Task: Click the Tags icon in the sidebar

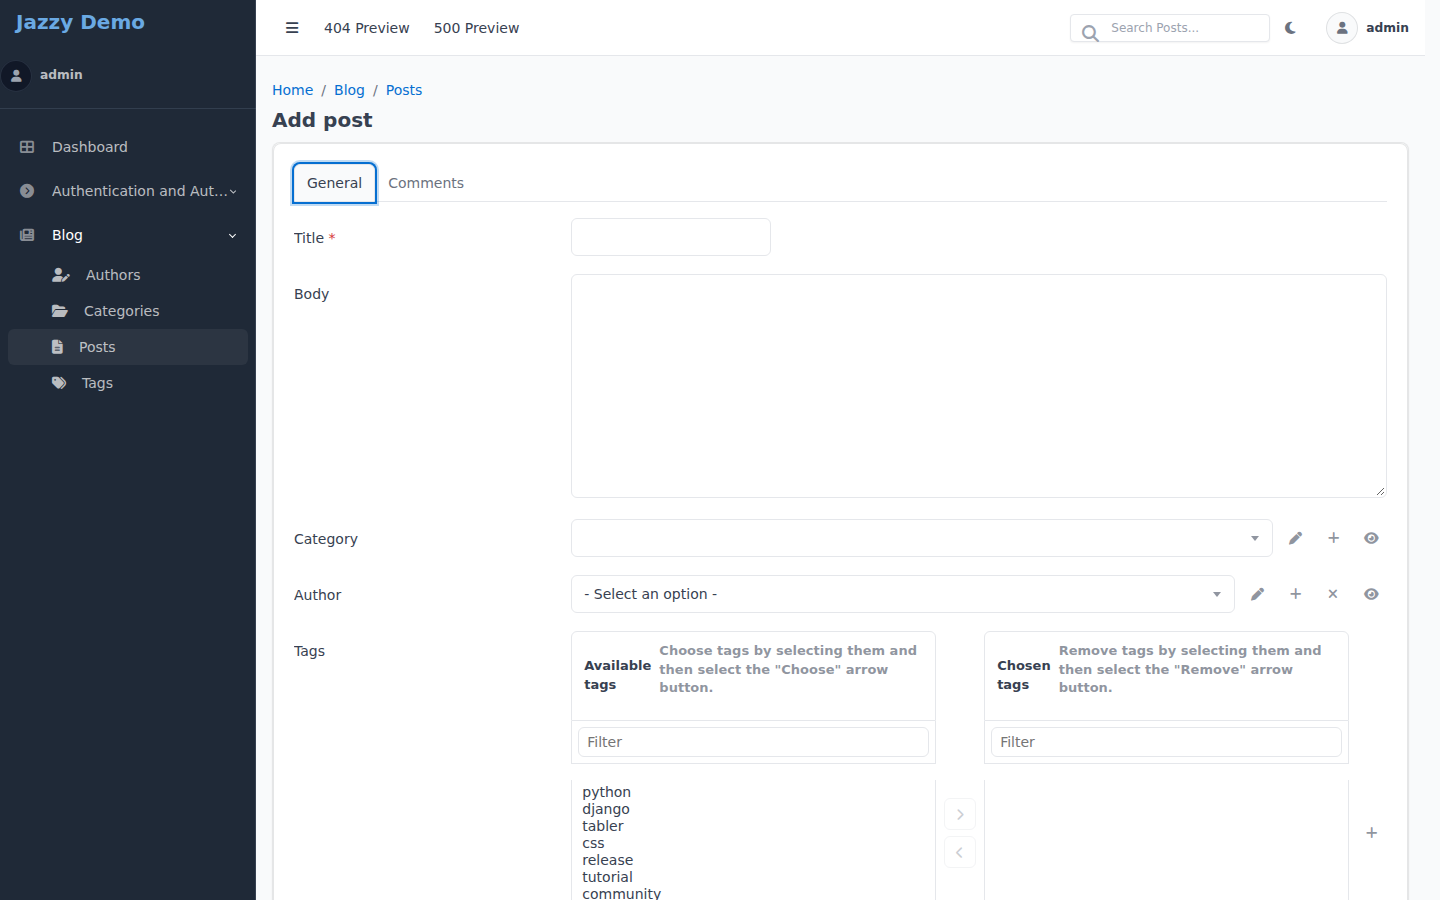Action: [x=59, y=383]
